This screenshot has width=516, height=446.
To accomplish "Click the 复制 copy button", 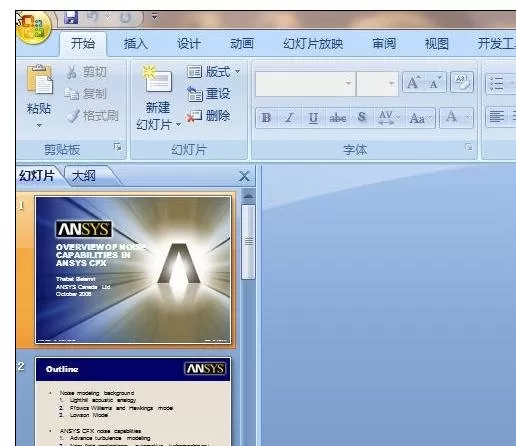I will 86,94.
